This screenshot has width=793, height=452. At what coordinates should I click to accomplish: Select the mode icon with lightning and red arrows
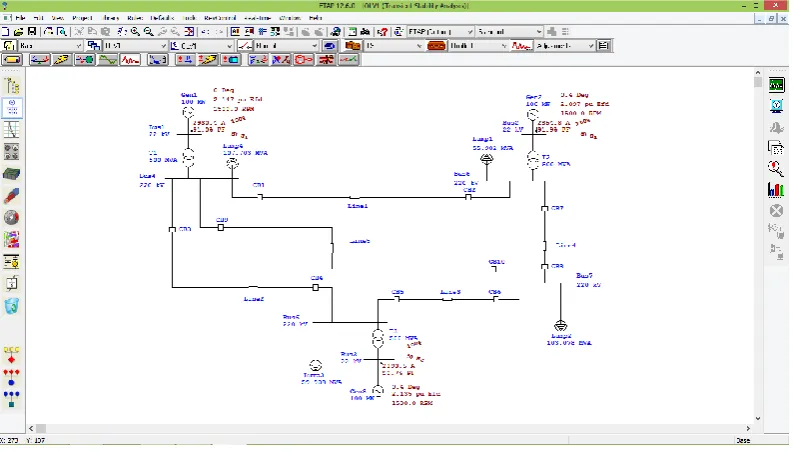click(207, 60)
